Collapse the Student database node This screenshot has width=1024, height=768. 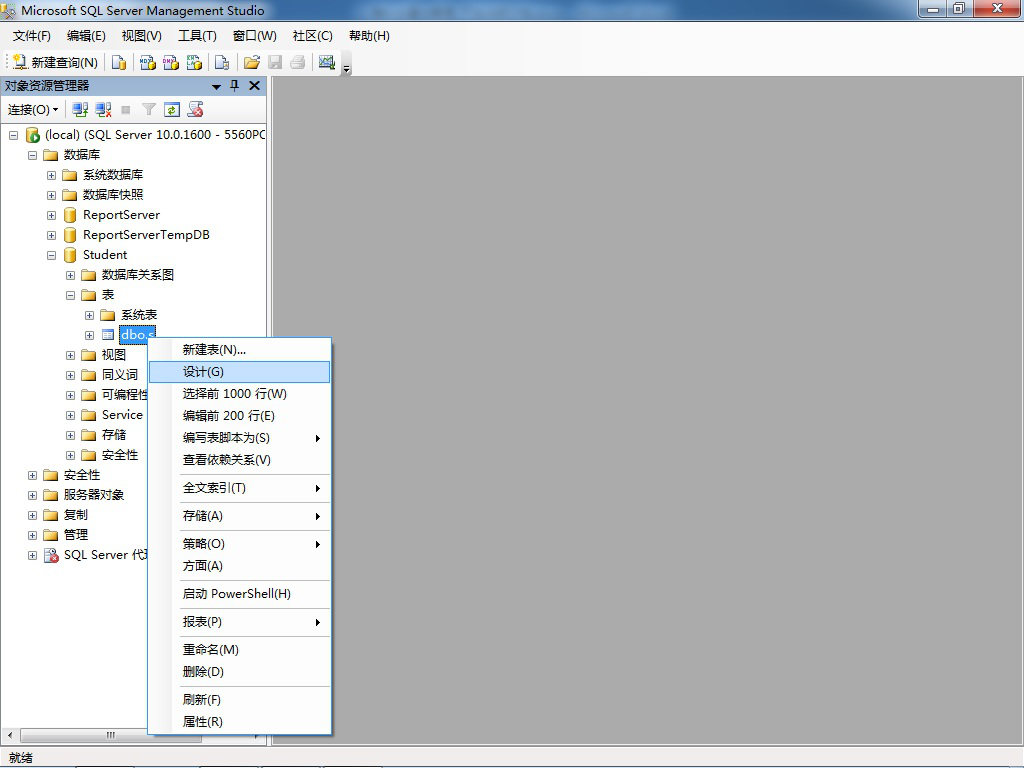pyautogui.click(x=51, y=255)
